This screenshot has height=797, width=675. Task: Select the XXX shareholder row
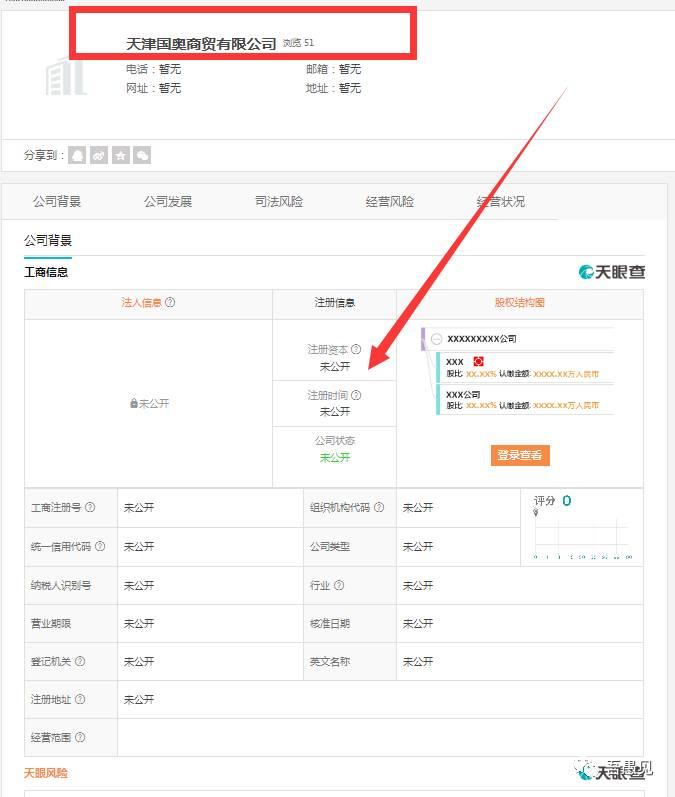coord(525,367)
